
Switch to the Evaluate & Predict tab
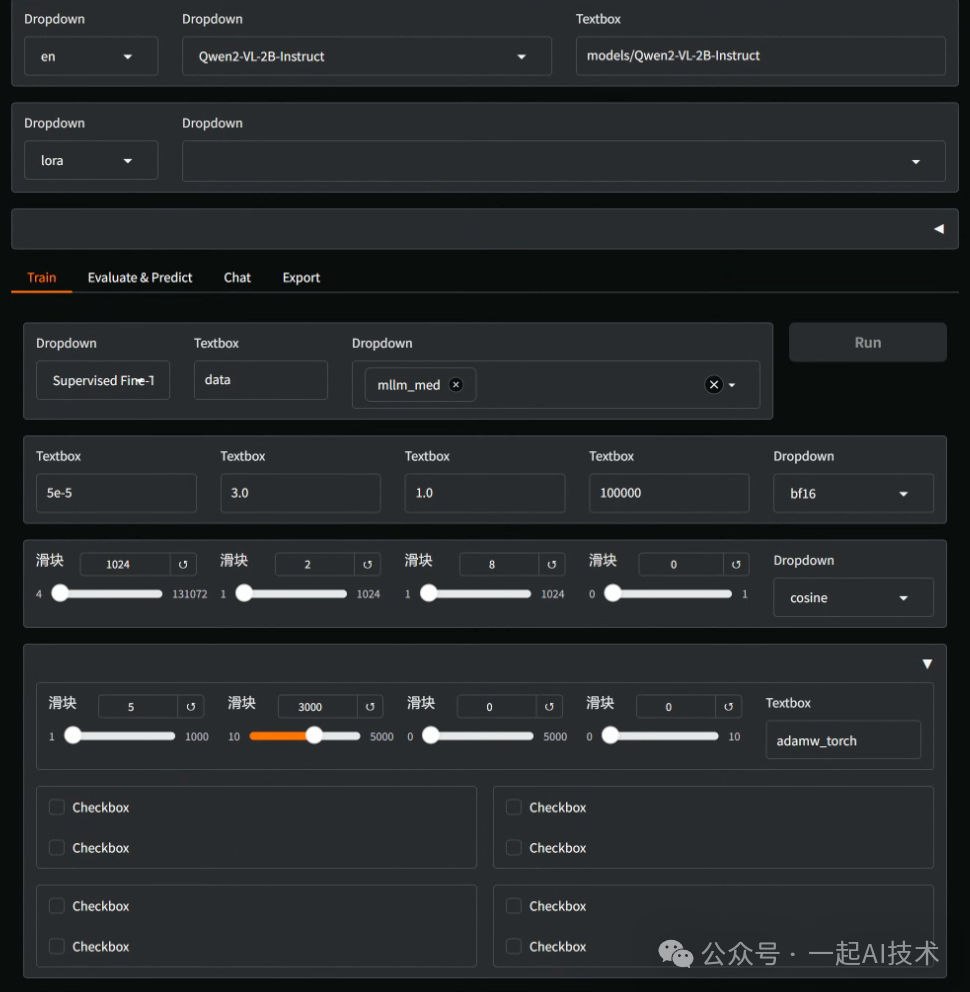(140, 278)
